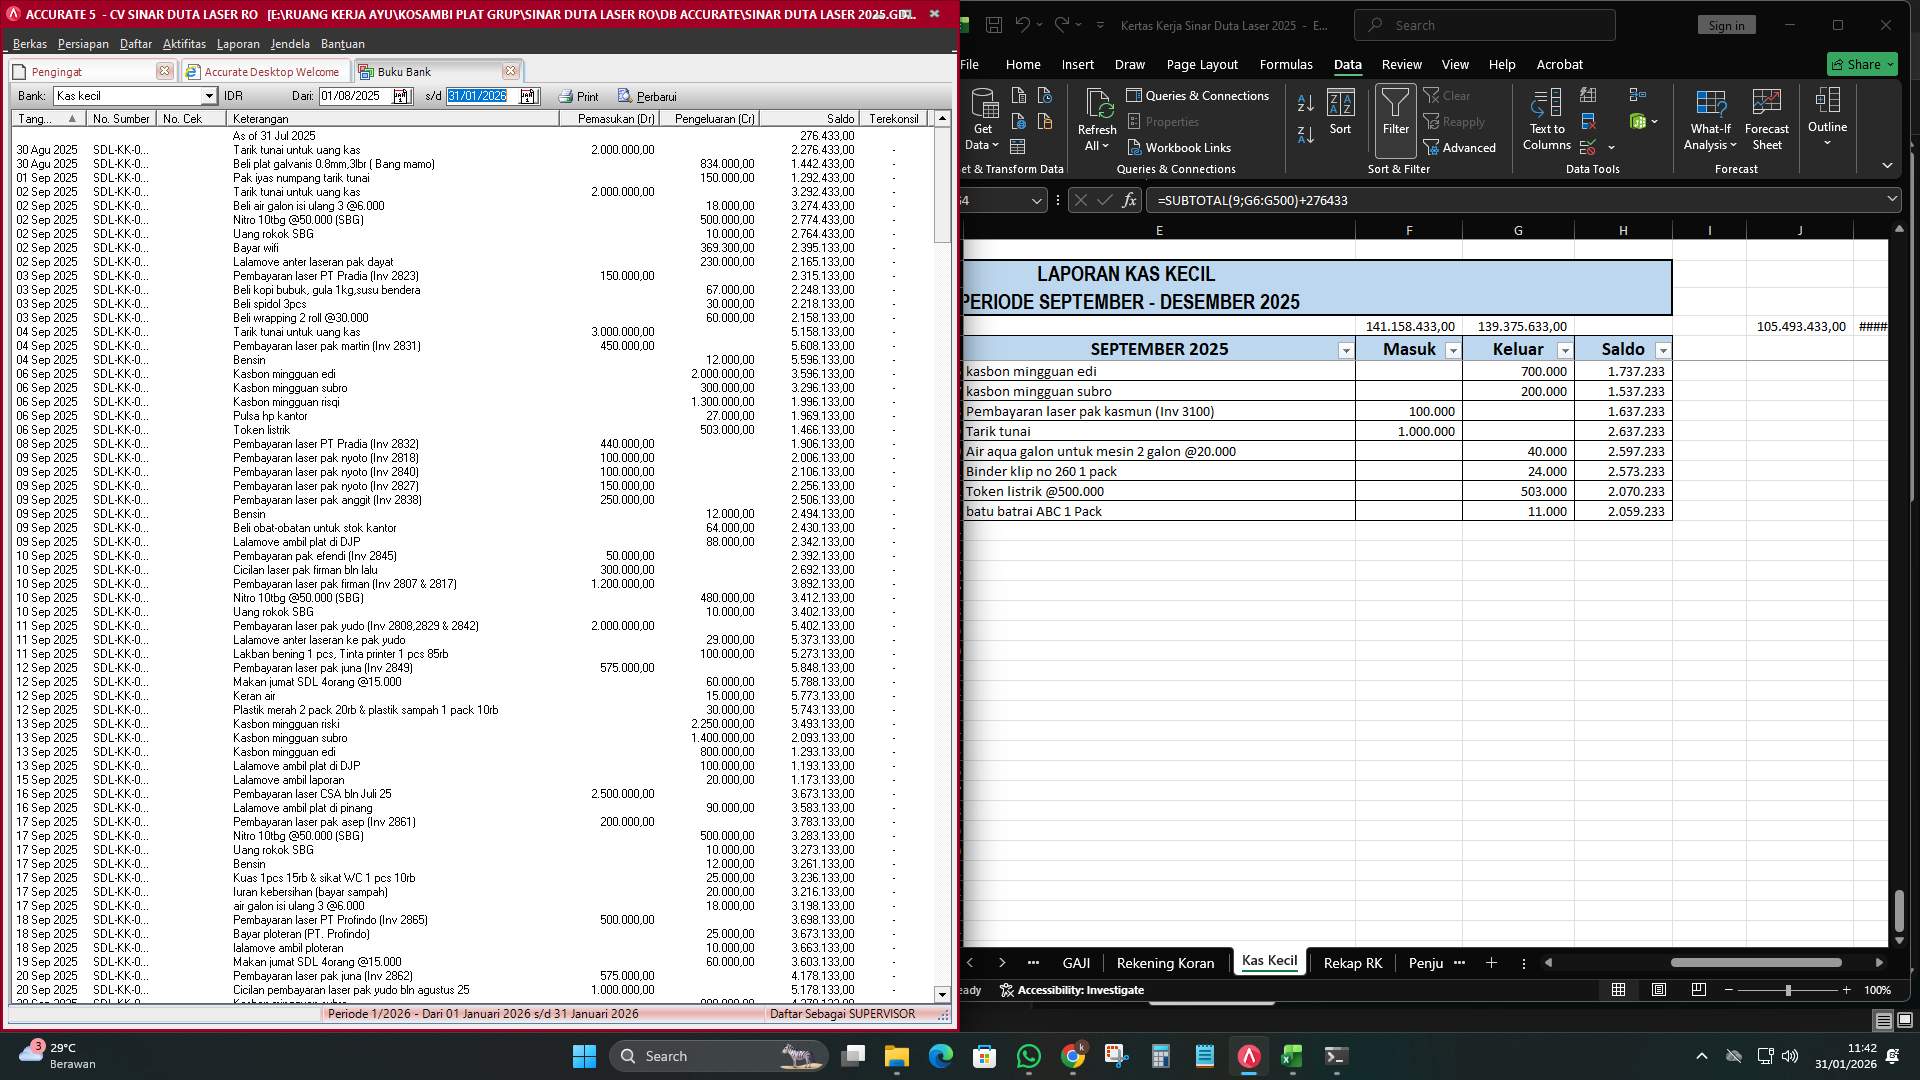Close the Pengingat tab
This screenshot has height=1080, width=1920.
(165, 71)
